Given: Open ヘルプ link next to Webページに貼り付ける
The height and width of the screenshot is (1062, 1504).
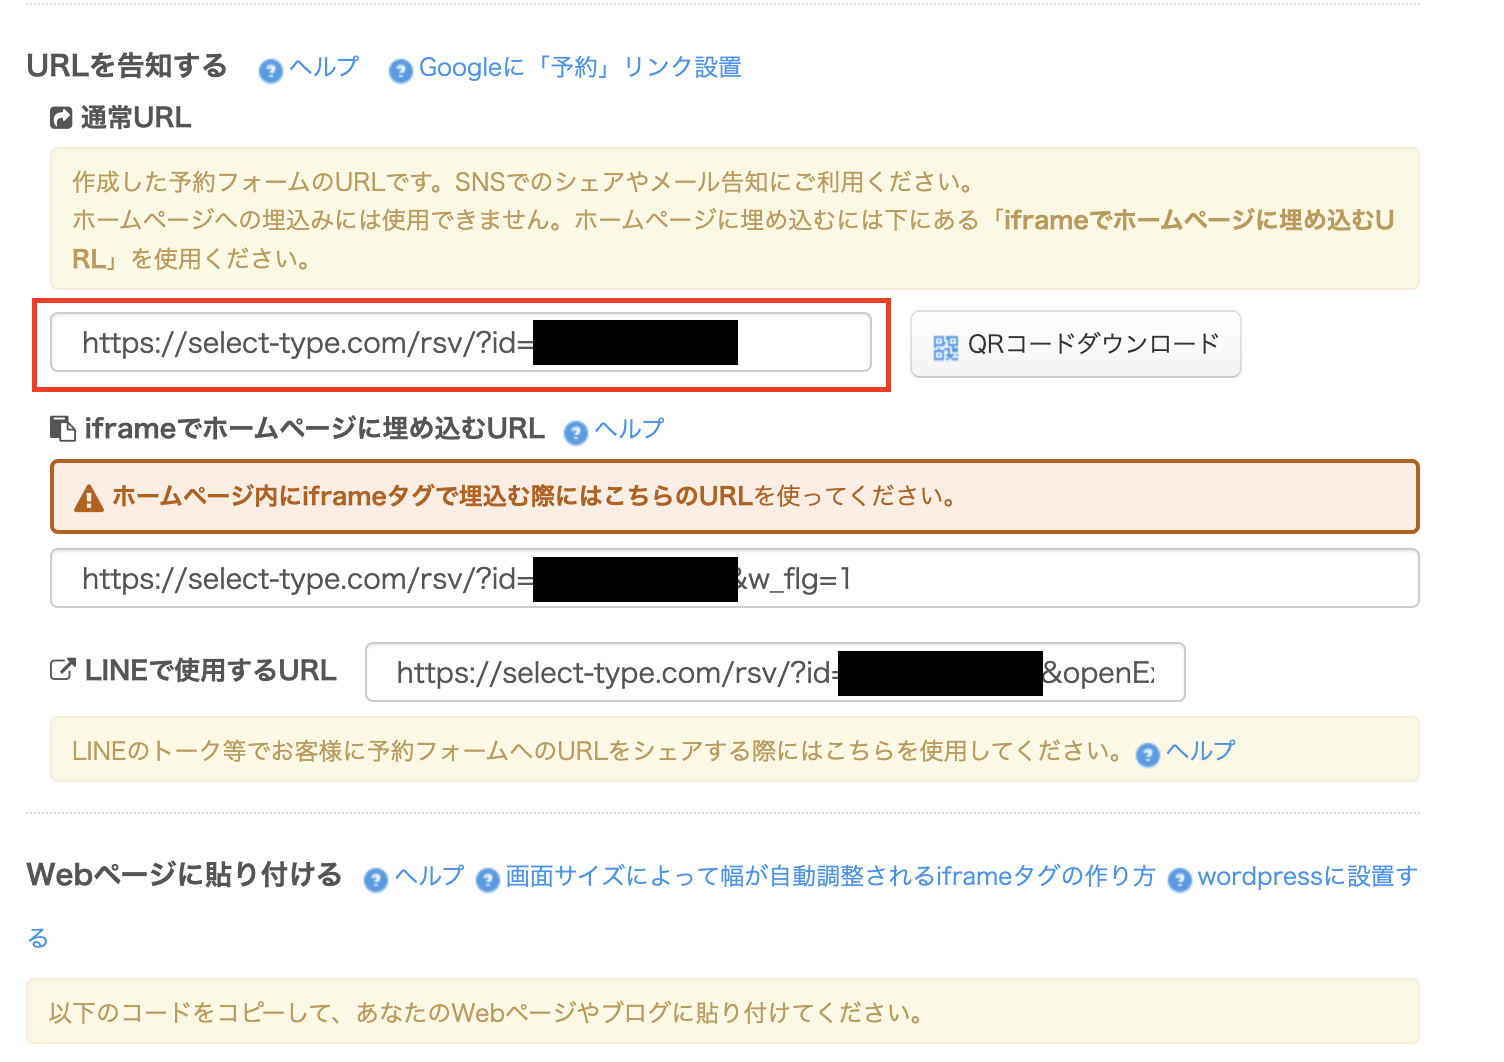Looking at the screenshot, I should click(430, 876).
